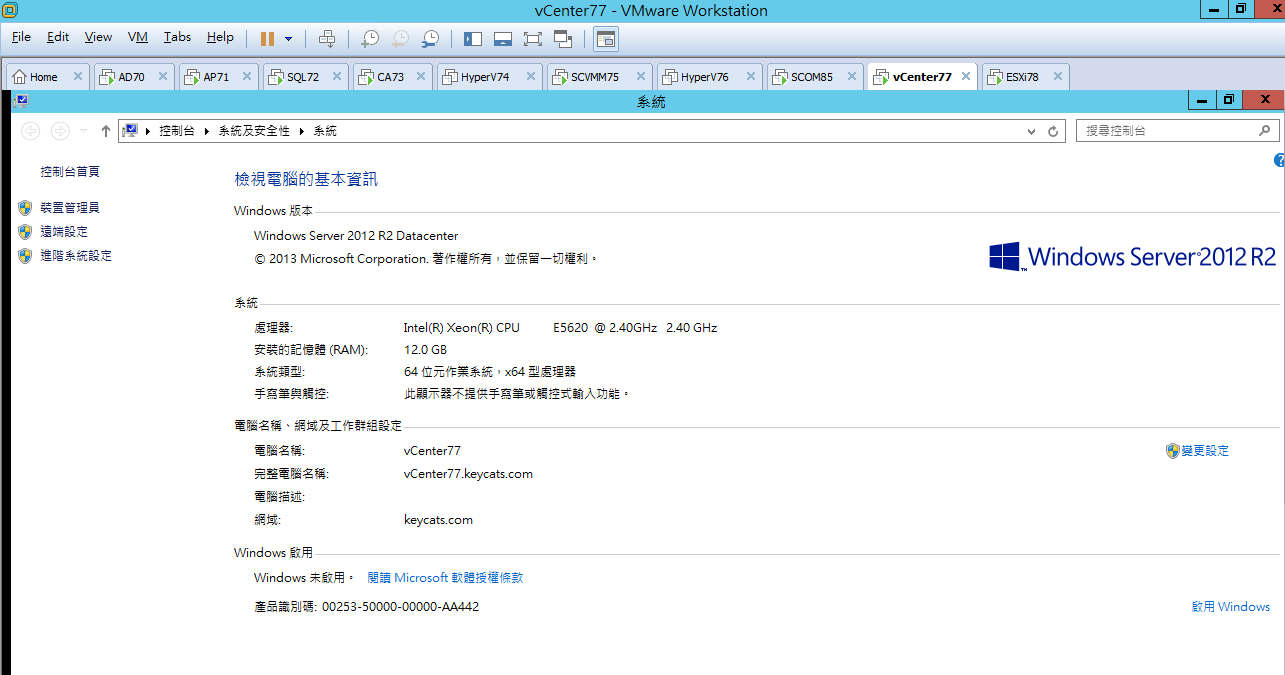This screenshot has width=1285, height=675.
Task: Close the ESXi78 tab
Action: pyautogui.click(x=1056, y=76)
